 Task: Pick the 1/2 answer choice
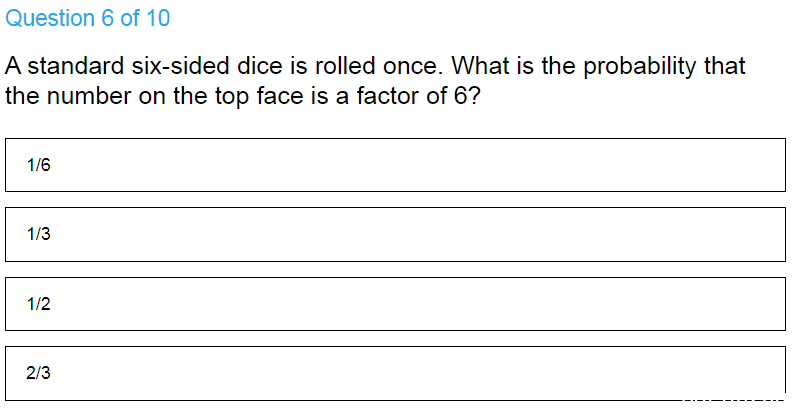pos(395,304)
